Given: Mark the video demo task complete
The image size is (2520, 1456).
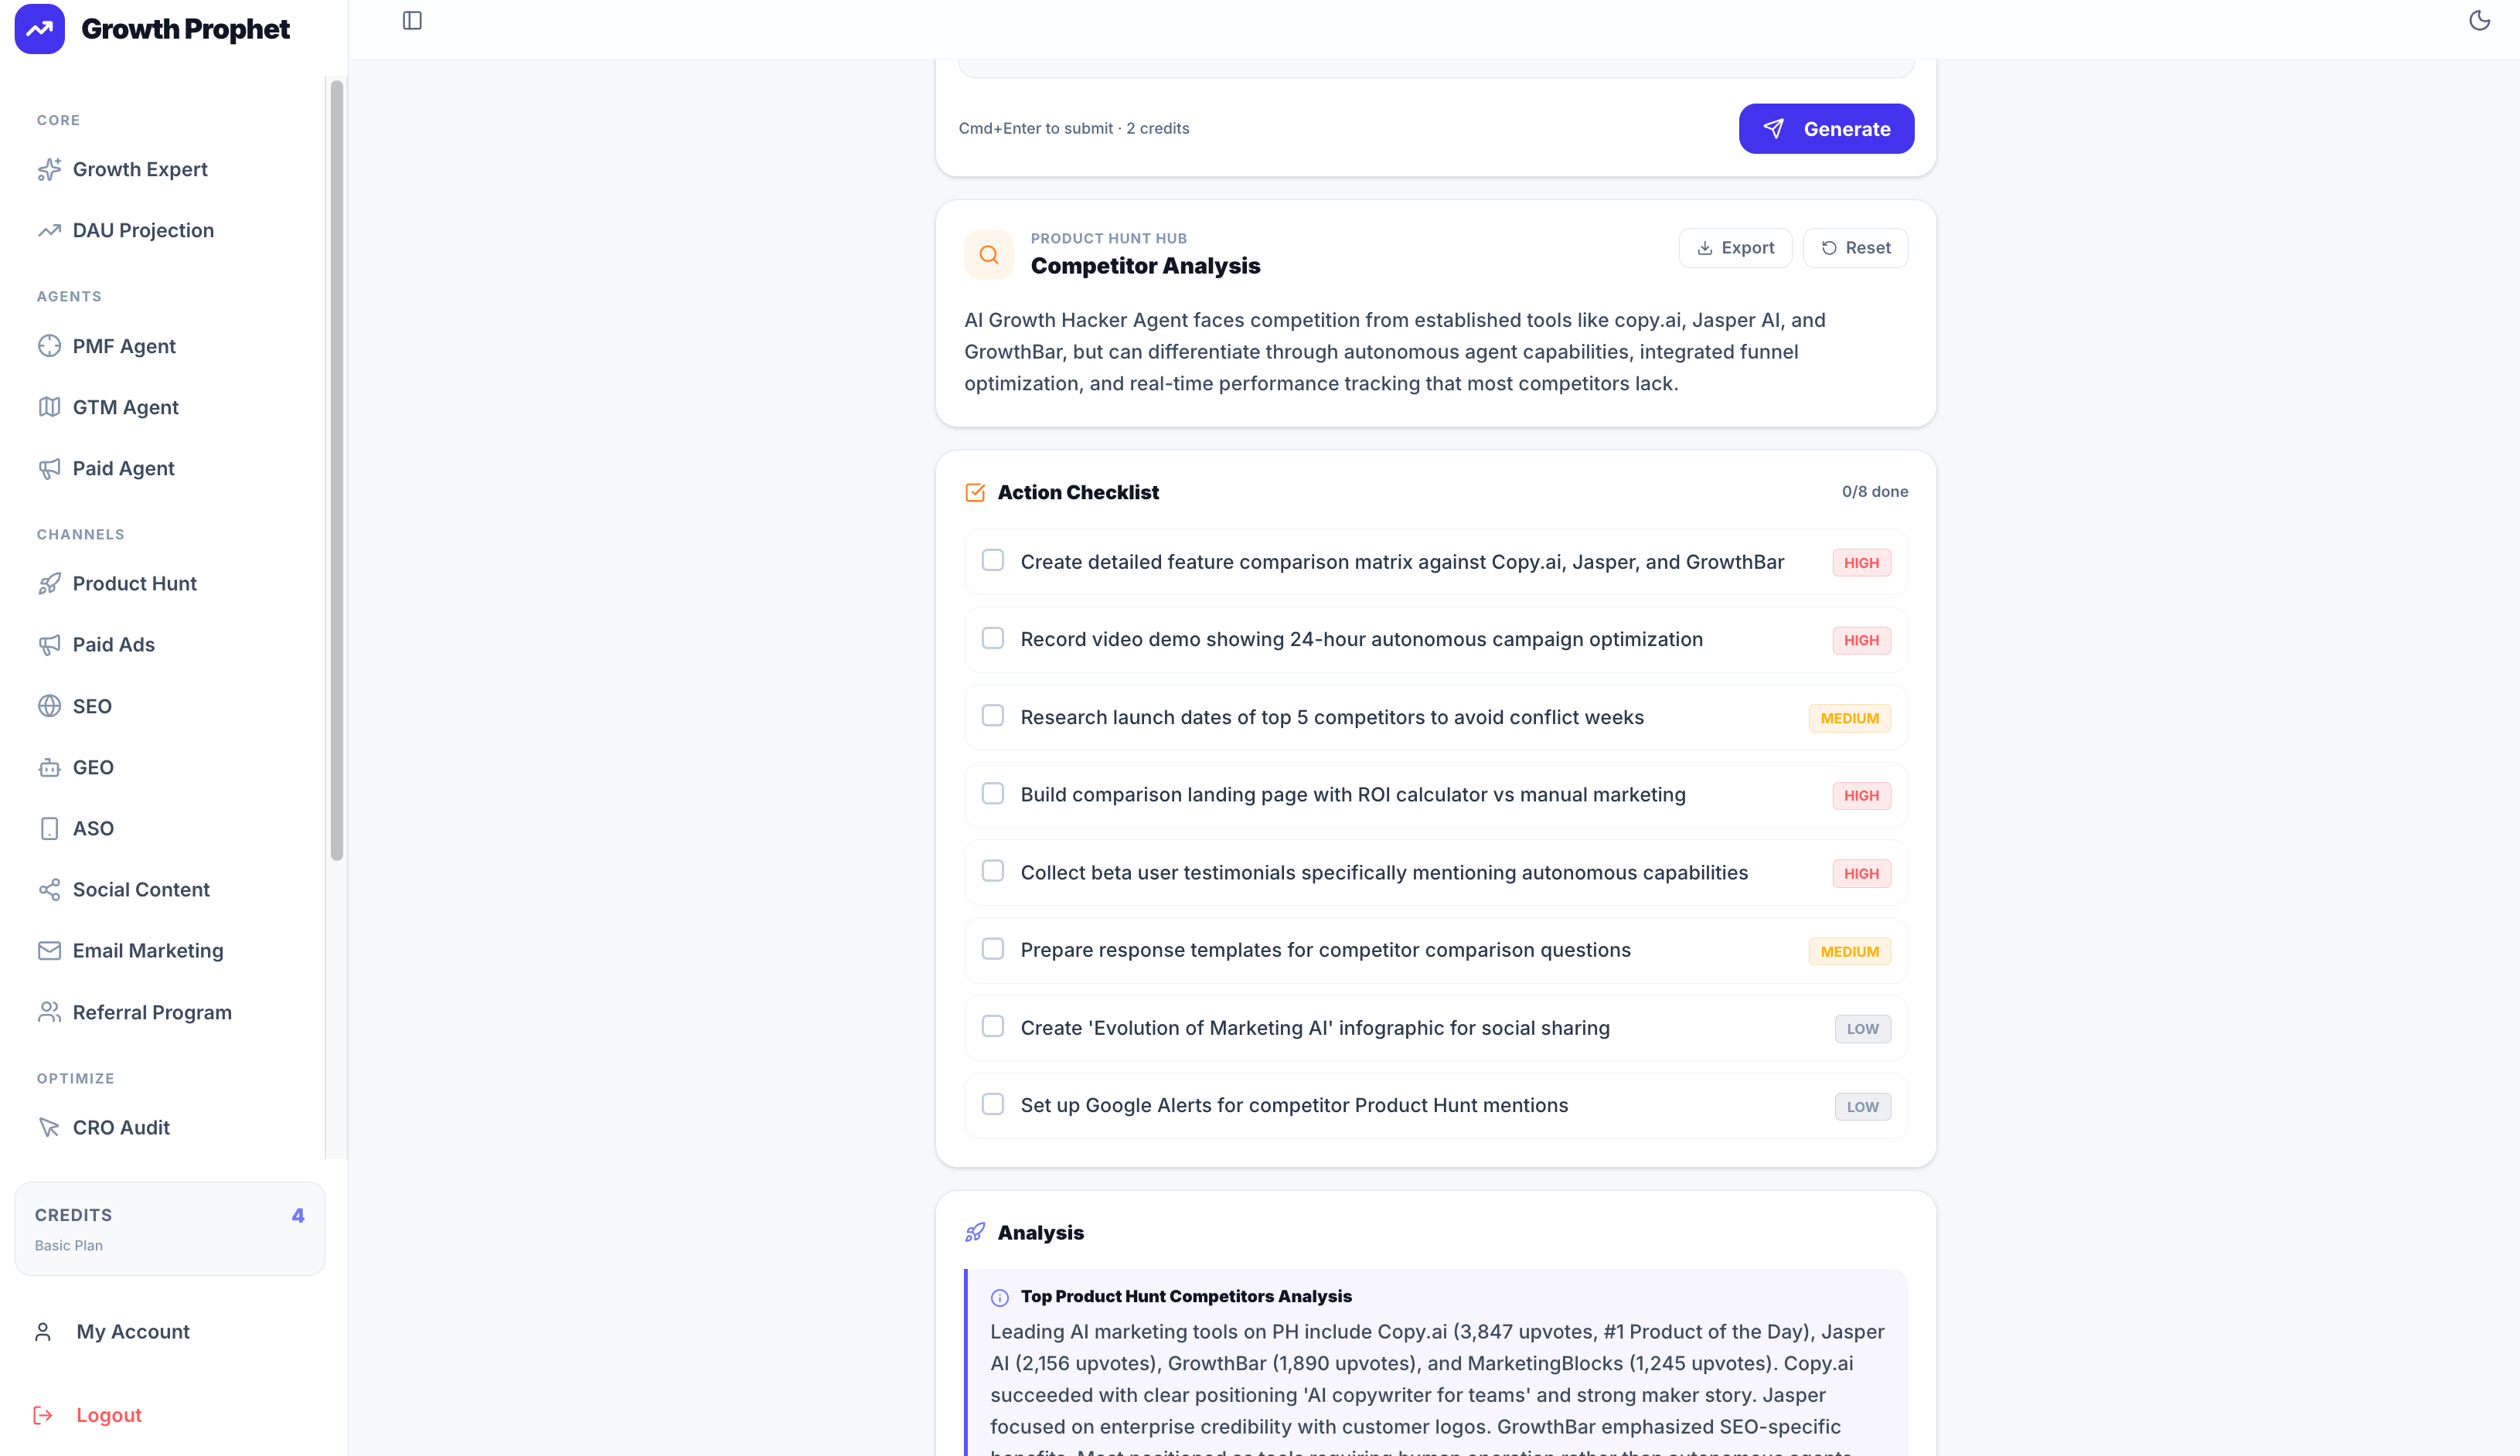Looking at the screenshot, I should [993, 638].
